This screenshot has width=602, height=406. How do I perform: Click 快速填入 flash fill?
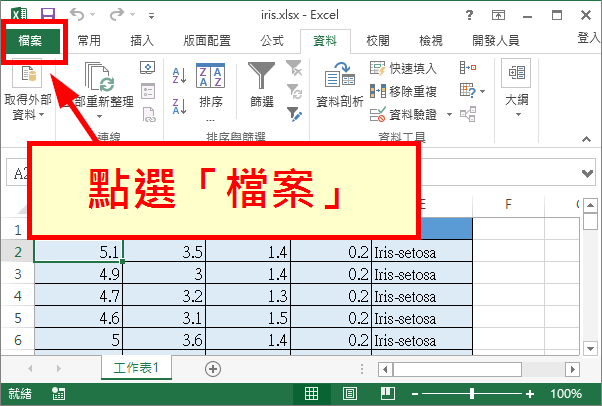tap(403, 68)
